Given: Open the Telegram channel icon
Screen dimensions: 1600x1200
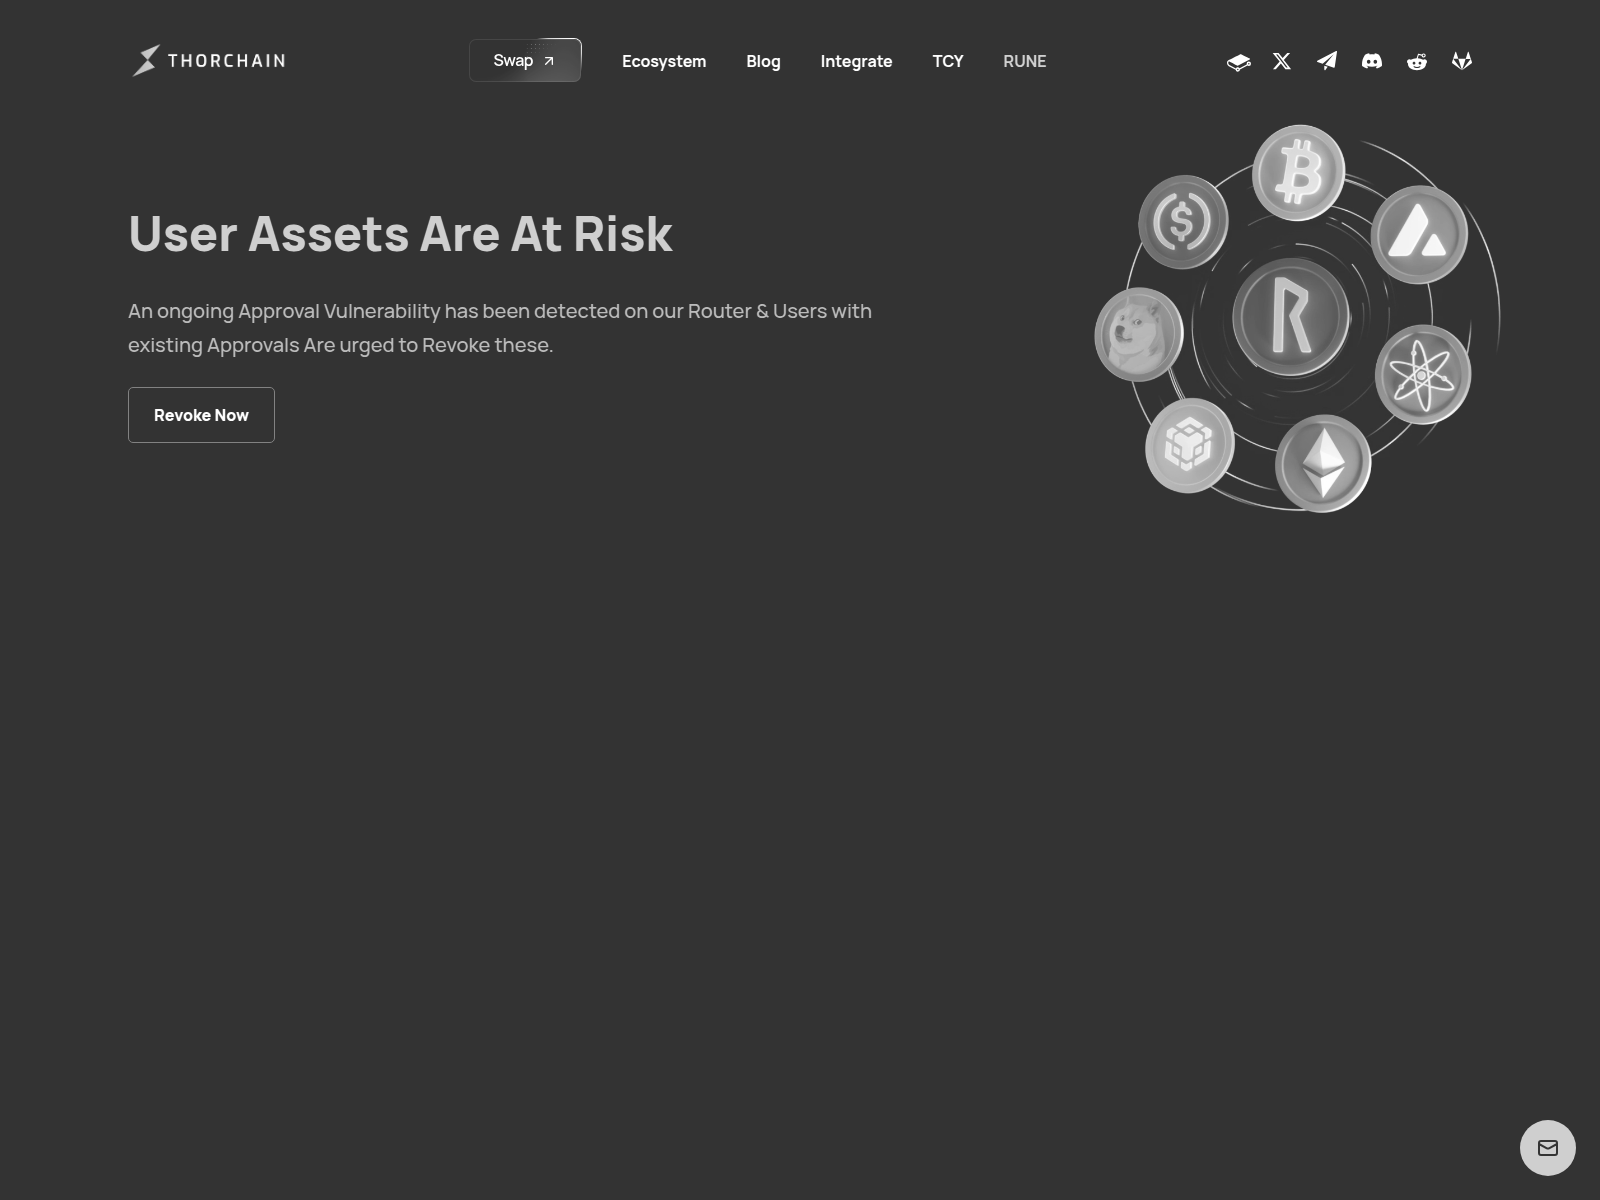Looking at the screenshot, I should (x=1327, y=61).
